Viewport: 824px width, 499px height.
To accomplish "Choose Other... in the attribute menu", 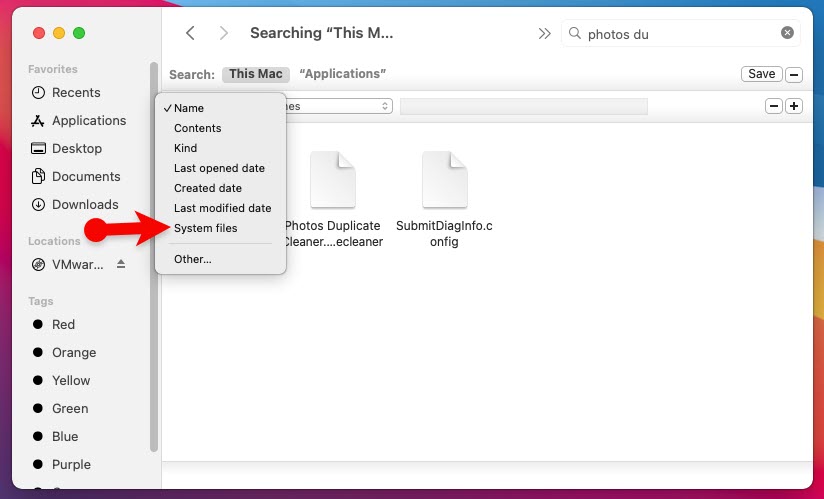I will click(193, 259).
